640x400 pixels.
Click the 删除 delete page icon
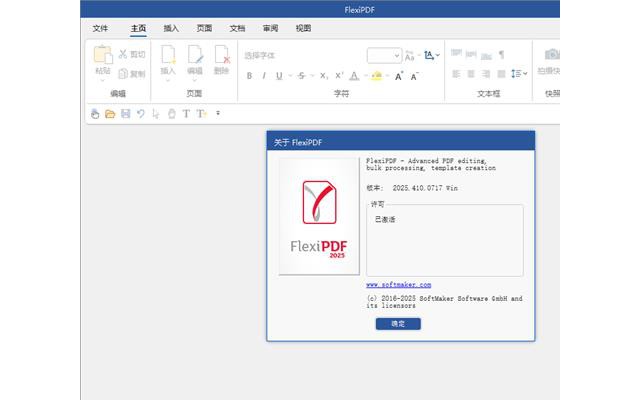pos(222,55)
